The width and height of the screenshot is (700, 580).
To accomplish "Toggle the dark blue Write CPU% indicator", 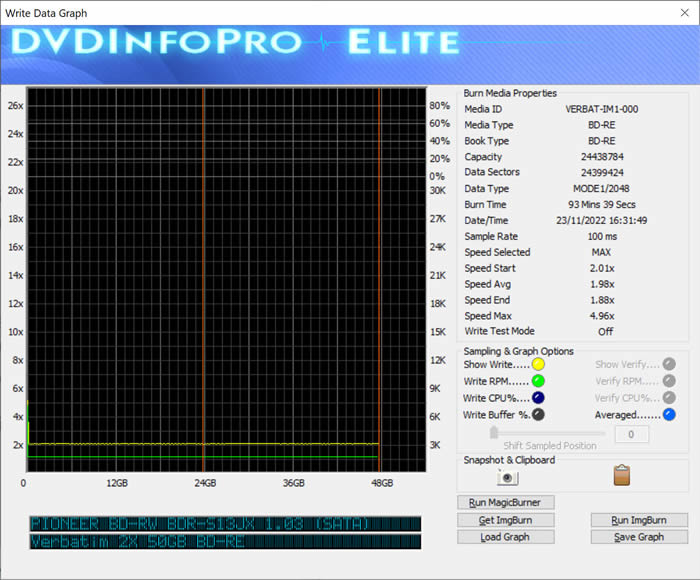I will click(x=538, y=398).
